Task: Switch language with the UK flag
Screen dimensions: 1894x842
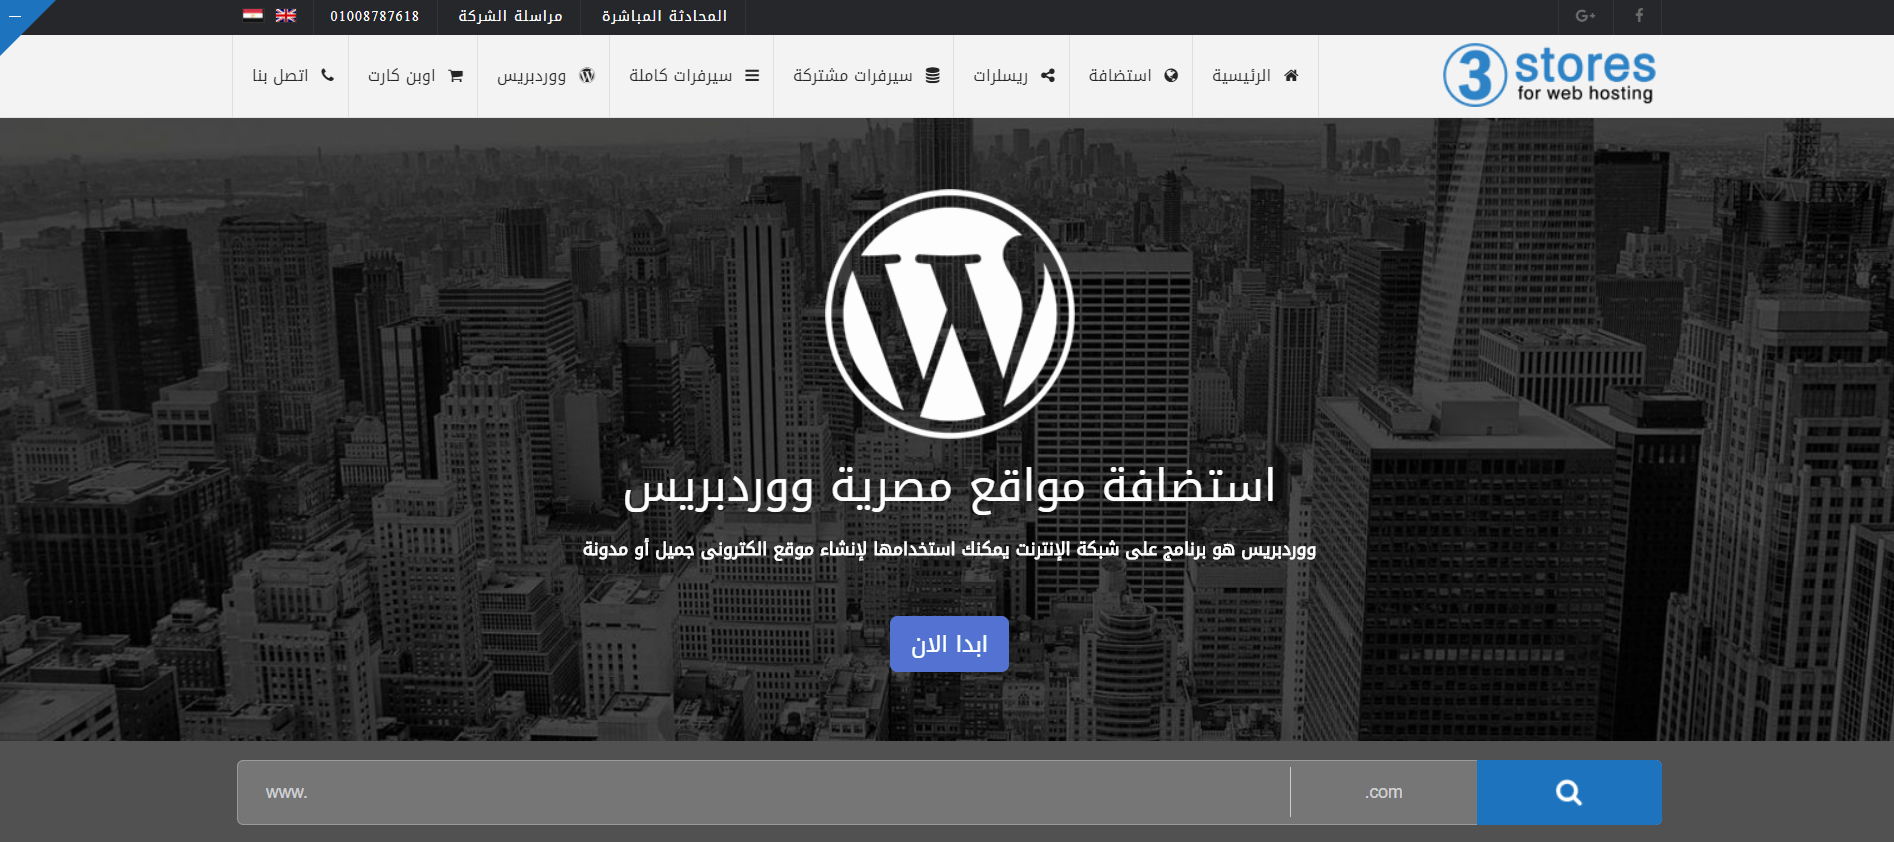Action: (286, 15)
